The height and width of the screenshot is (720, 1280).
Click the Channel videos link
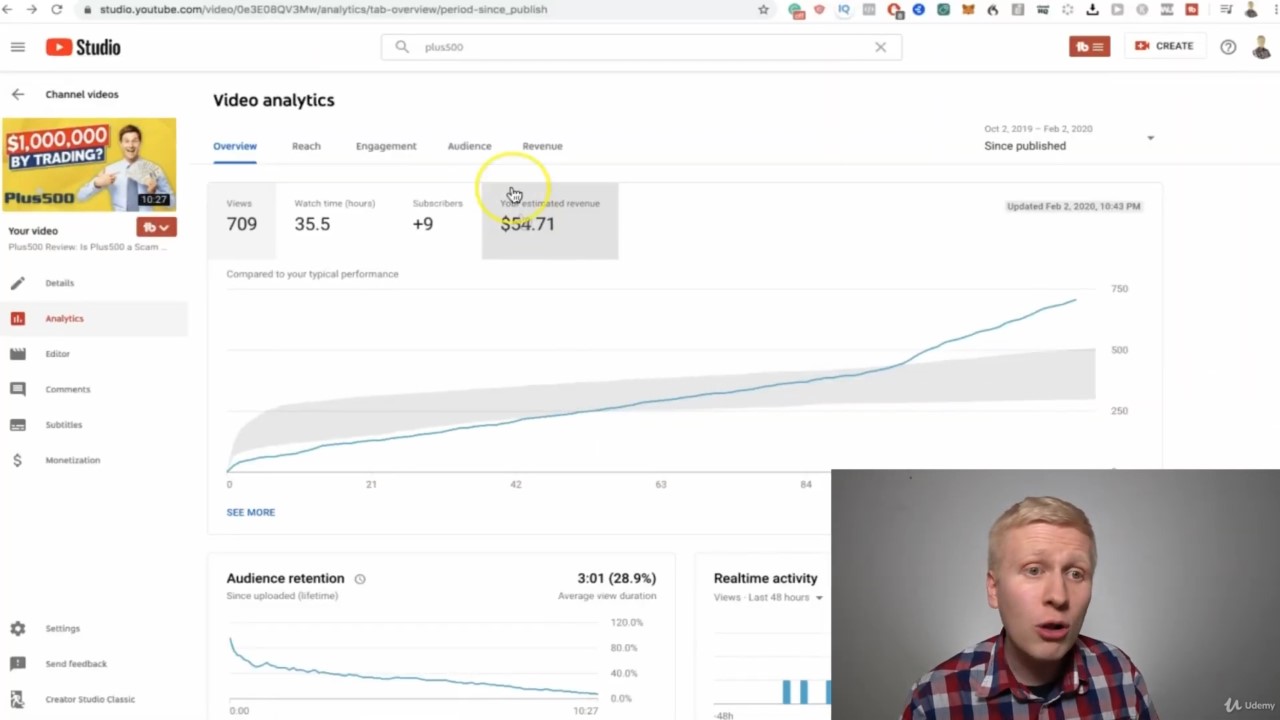click(x=82, y=94)
